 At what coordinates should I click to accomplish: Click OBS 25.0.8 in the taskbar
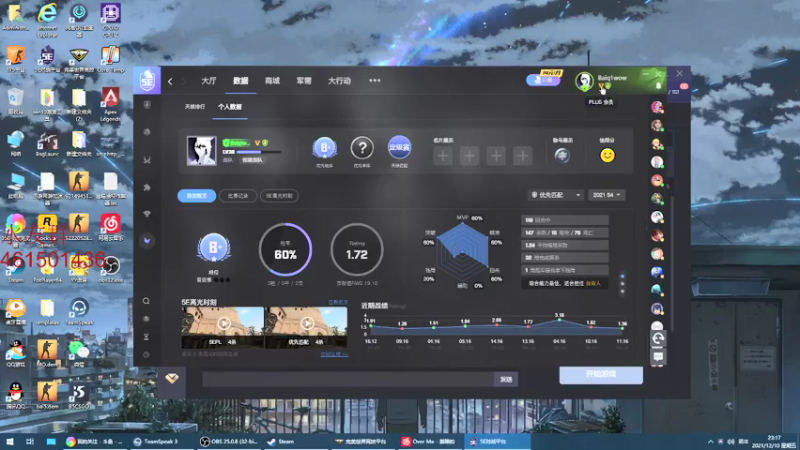[229, 441]
